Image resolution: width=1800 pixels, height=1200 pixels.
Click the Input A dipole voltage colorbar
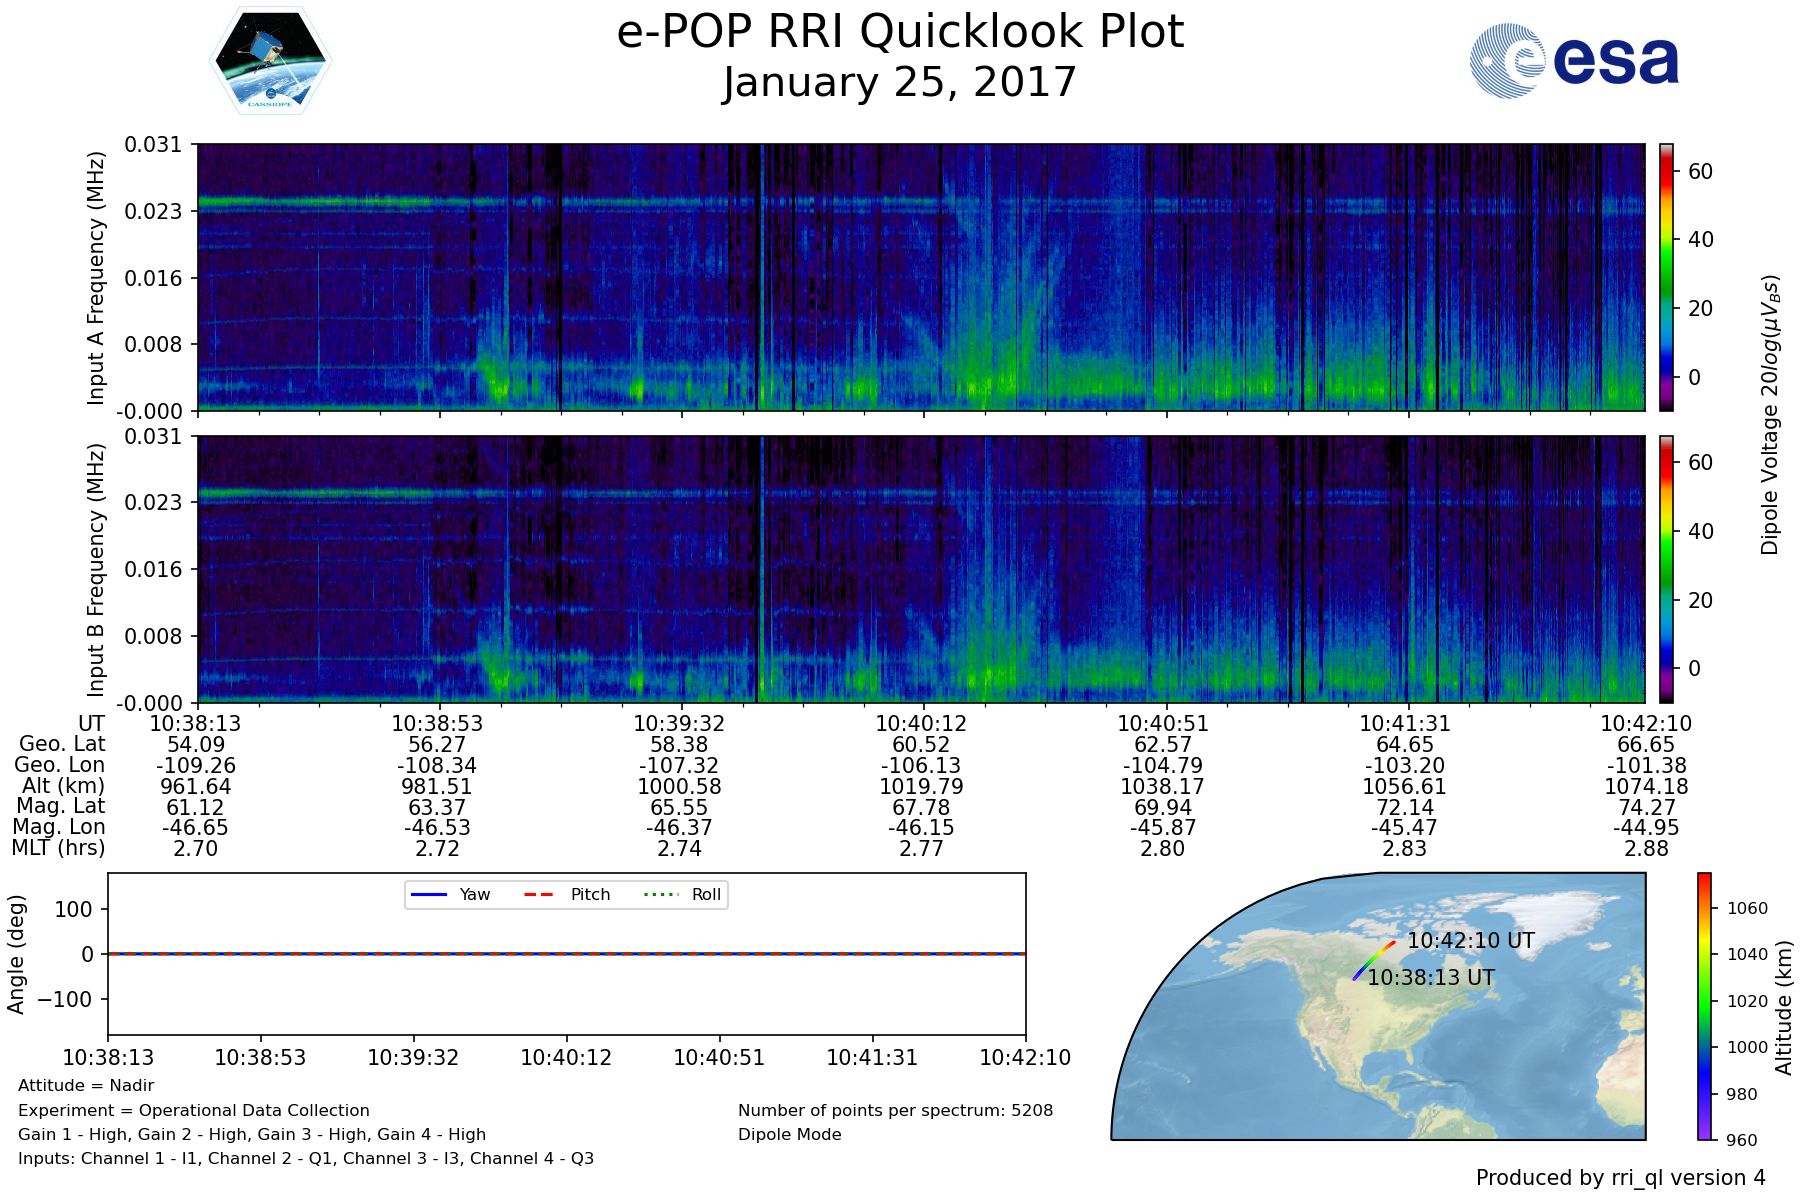tap(1666, 277)
